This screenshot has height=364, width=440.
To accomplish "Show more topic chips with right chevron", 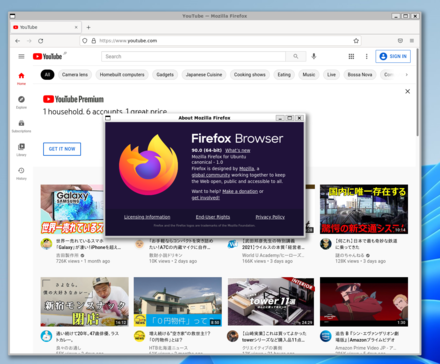I will pyautogui.click(x=407, y=75).
